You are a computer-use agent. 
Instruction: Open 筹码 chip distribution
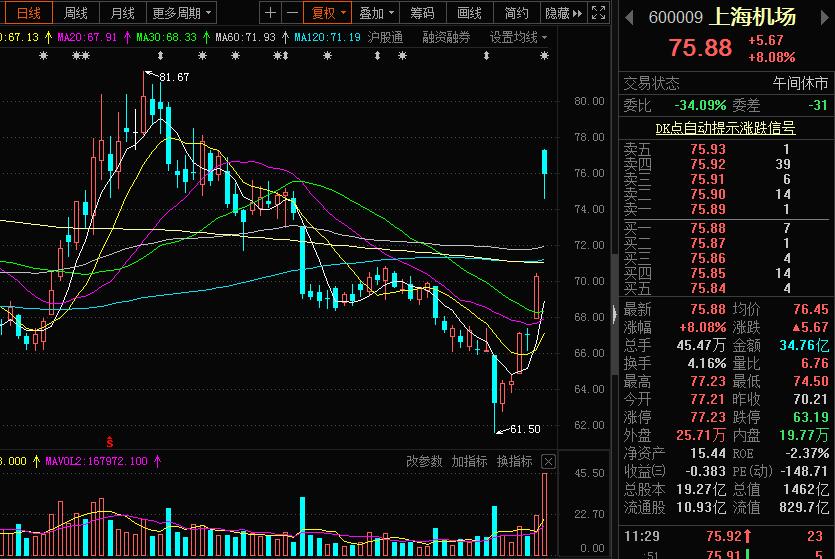(422, 13)
